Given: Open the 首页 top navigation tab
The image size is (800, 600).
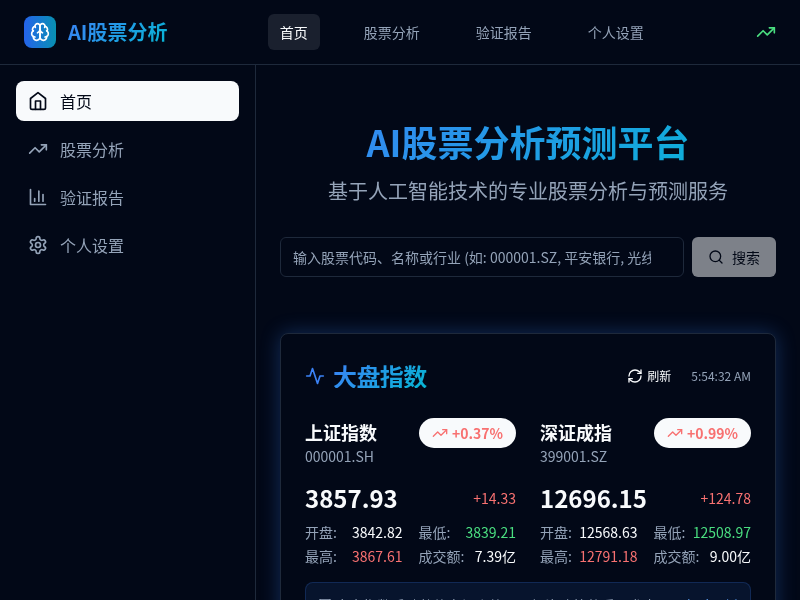Looking at the screenshot, I should pyautogui.click(x=294, y=33).
